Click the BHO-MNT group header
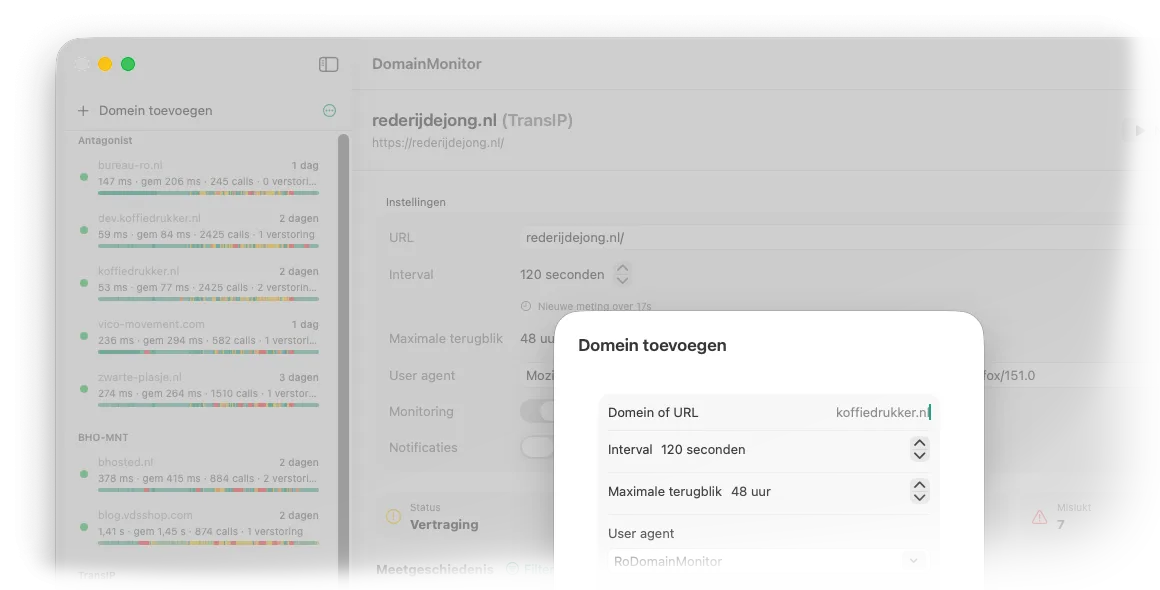This screenshot has height=590, width=1160. coord(104,438)
